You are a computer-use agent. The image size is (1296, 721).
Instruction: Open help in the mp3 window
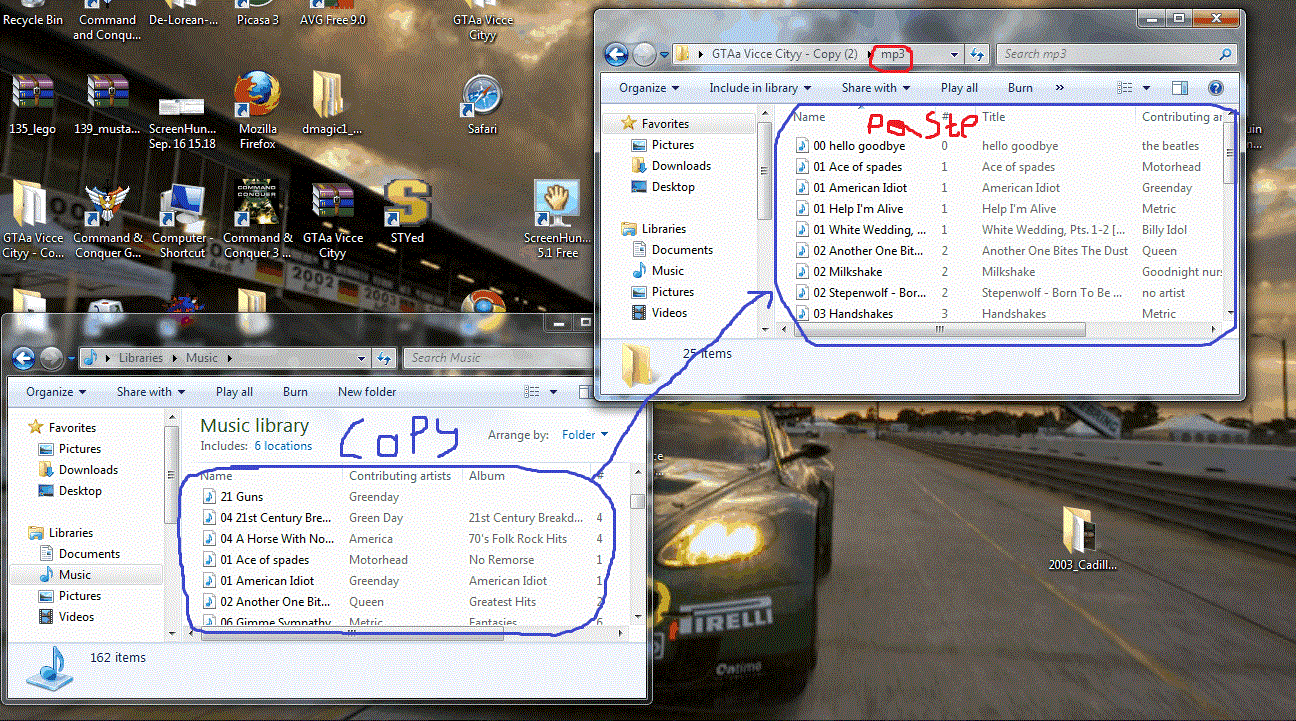click(1216, 88)
